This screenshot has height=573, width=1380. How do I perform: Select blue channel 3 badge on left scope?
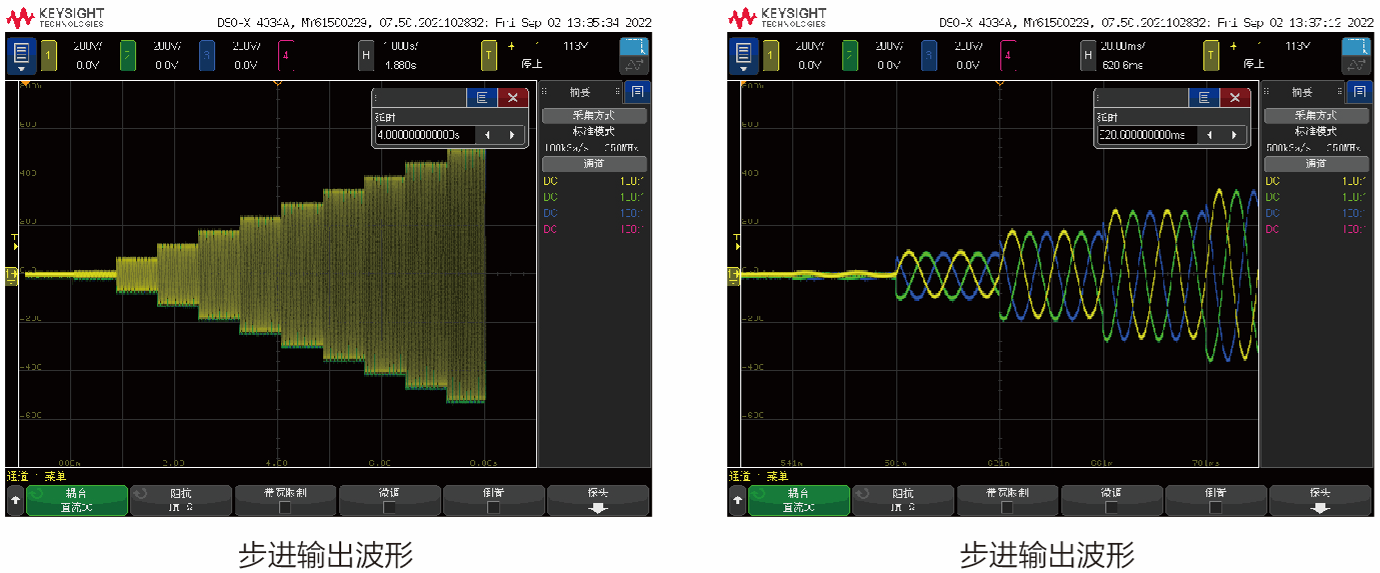(x=205, y=56)
